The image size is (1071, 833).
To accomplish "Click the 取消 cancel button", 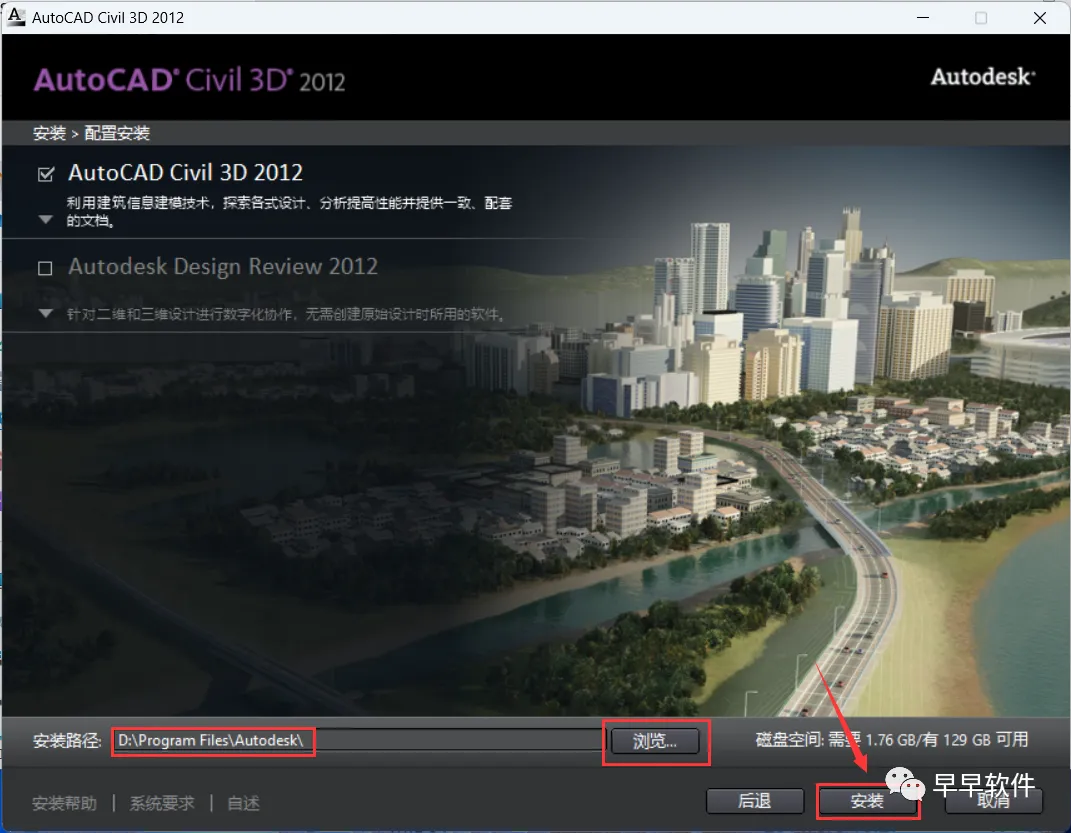I will [994, 801].
